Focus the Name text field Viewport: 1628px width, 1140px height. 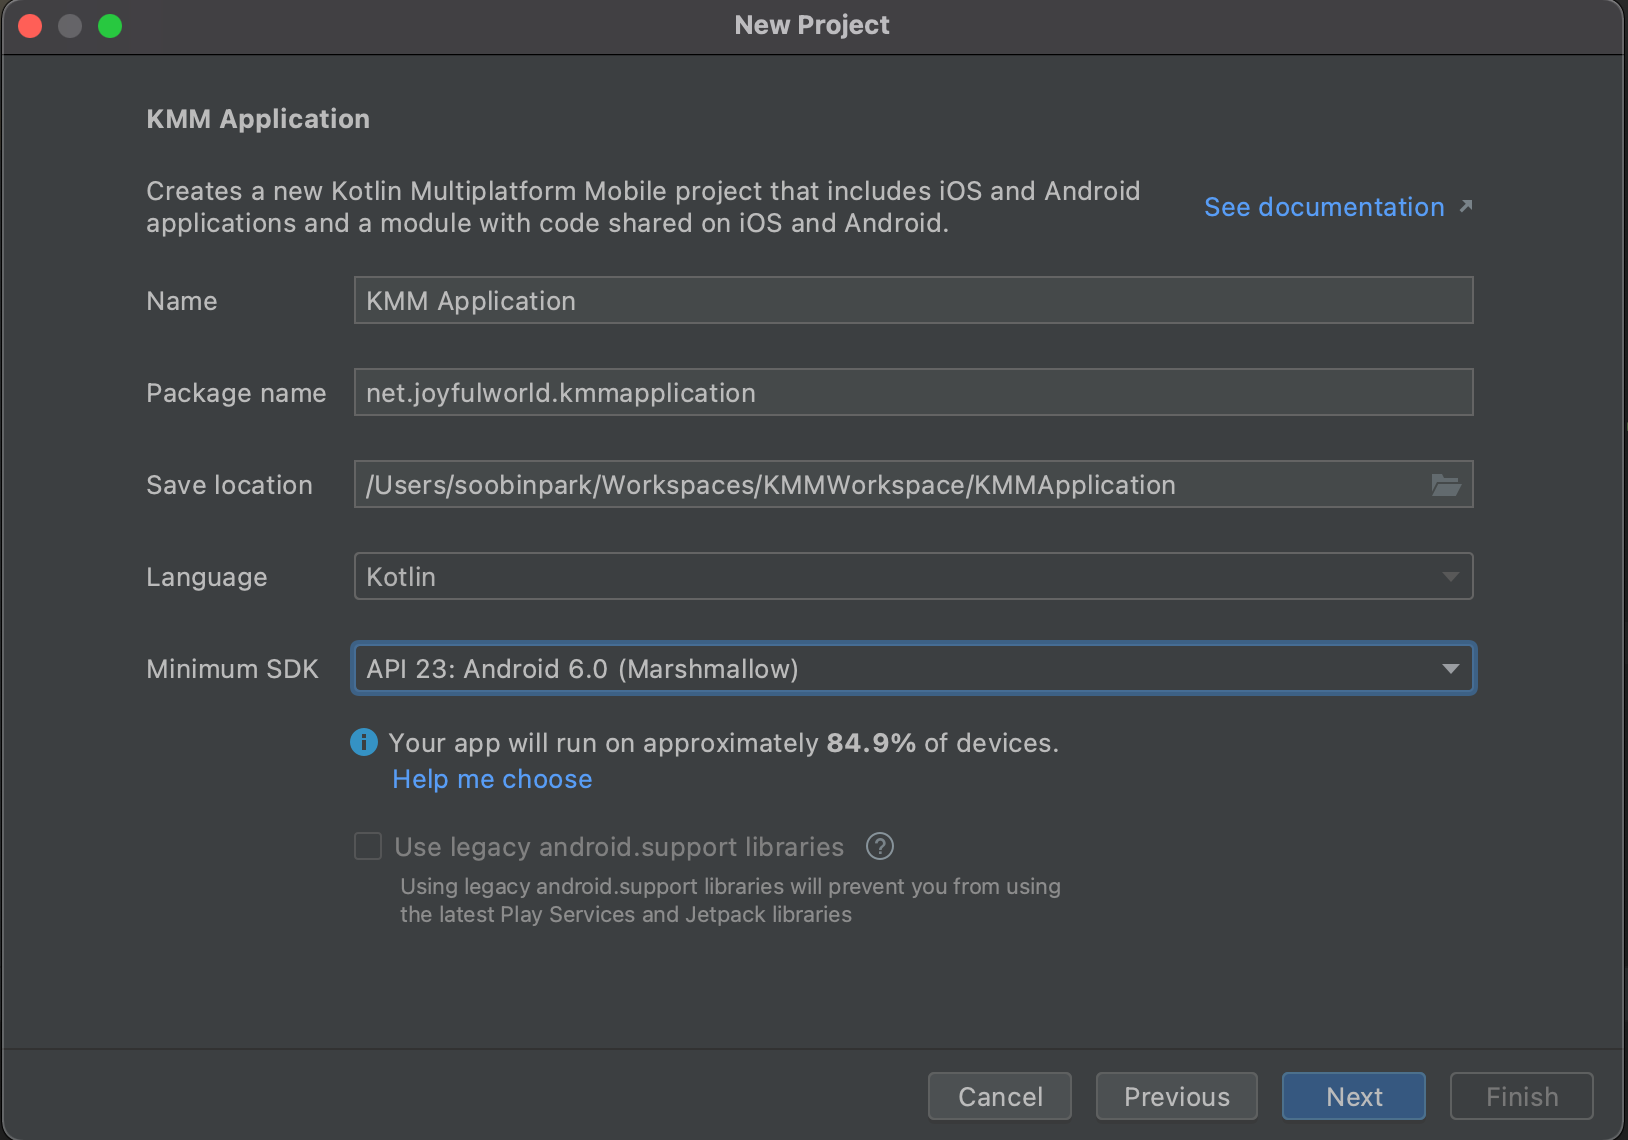click(912, 301)
